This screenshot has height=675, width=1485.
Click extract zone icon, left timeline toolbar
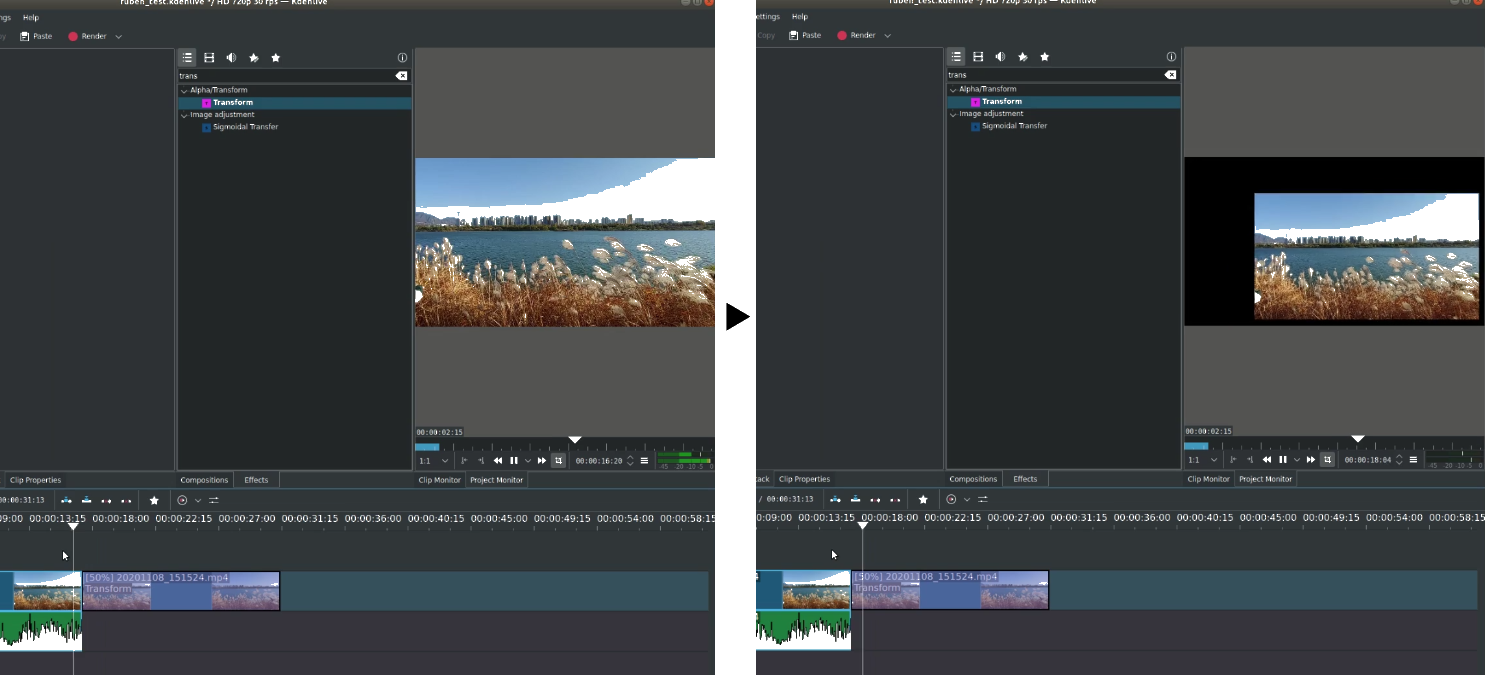106,500
